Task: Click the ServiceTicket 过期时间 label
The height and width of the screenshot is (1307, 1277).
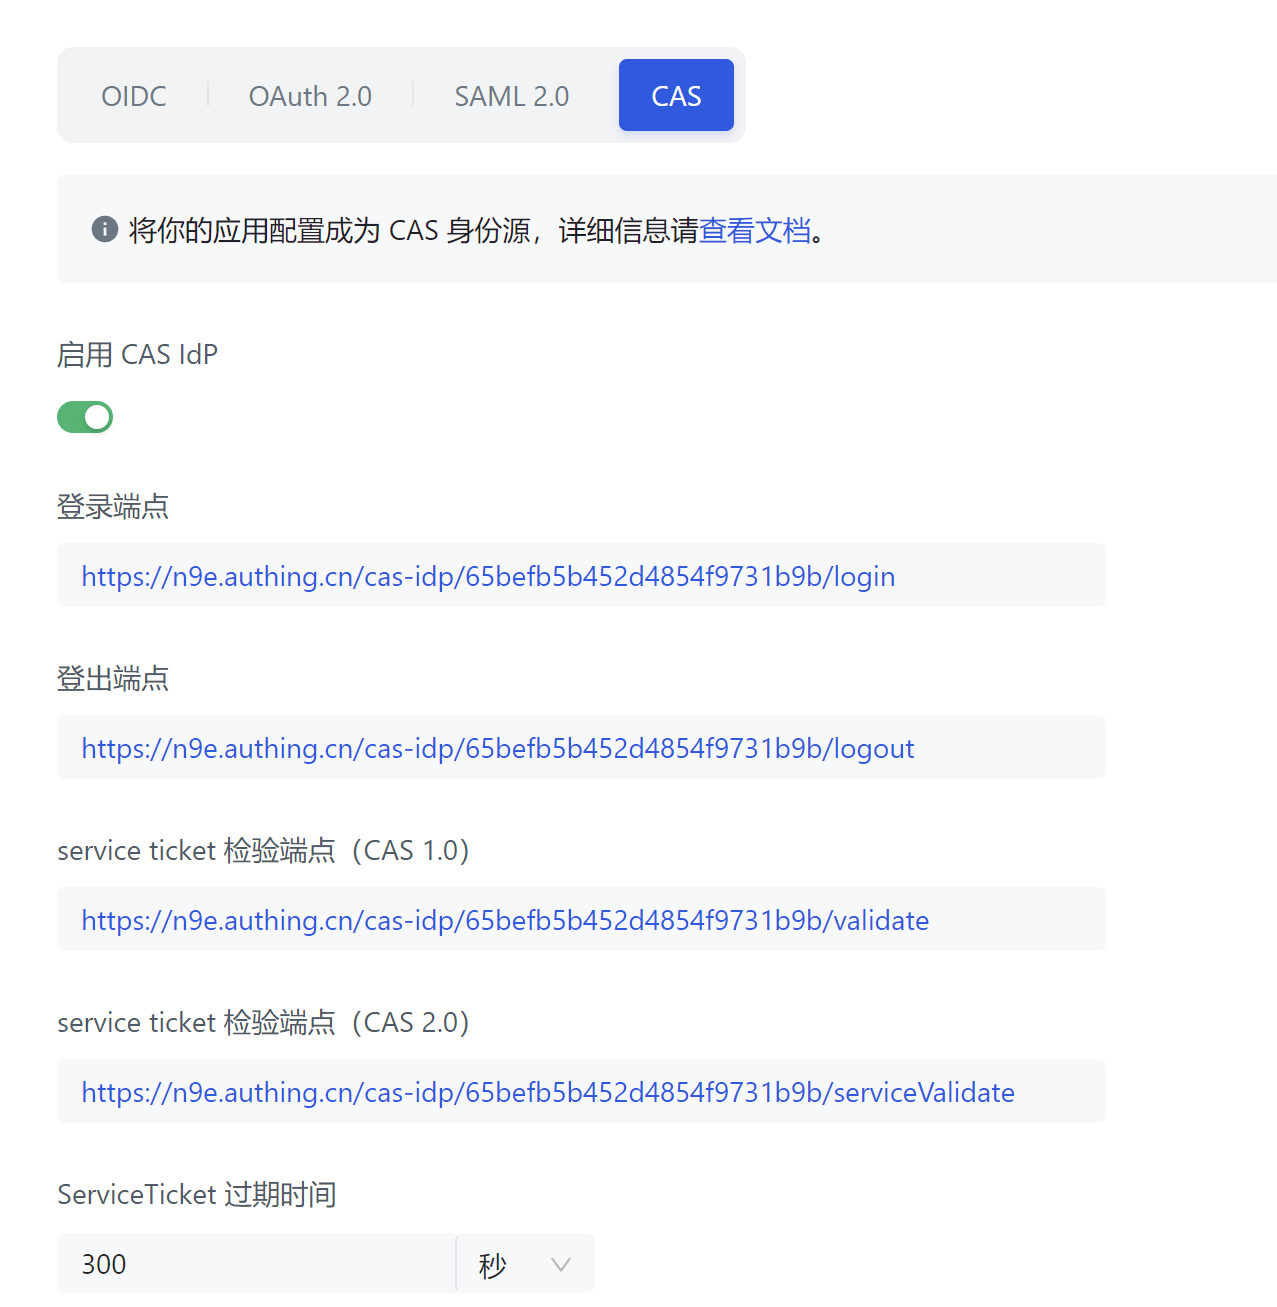Action: 196,1195
